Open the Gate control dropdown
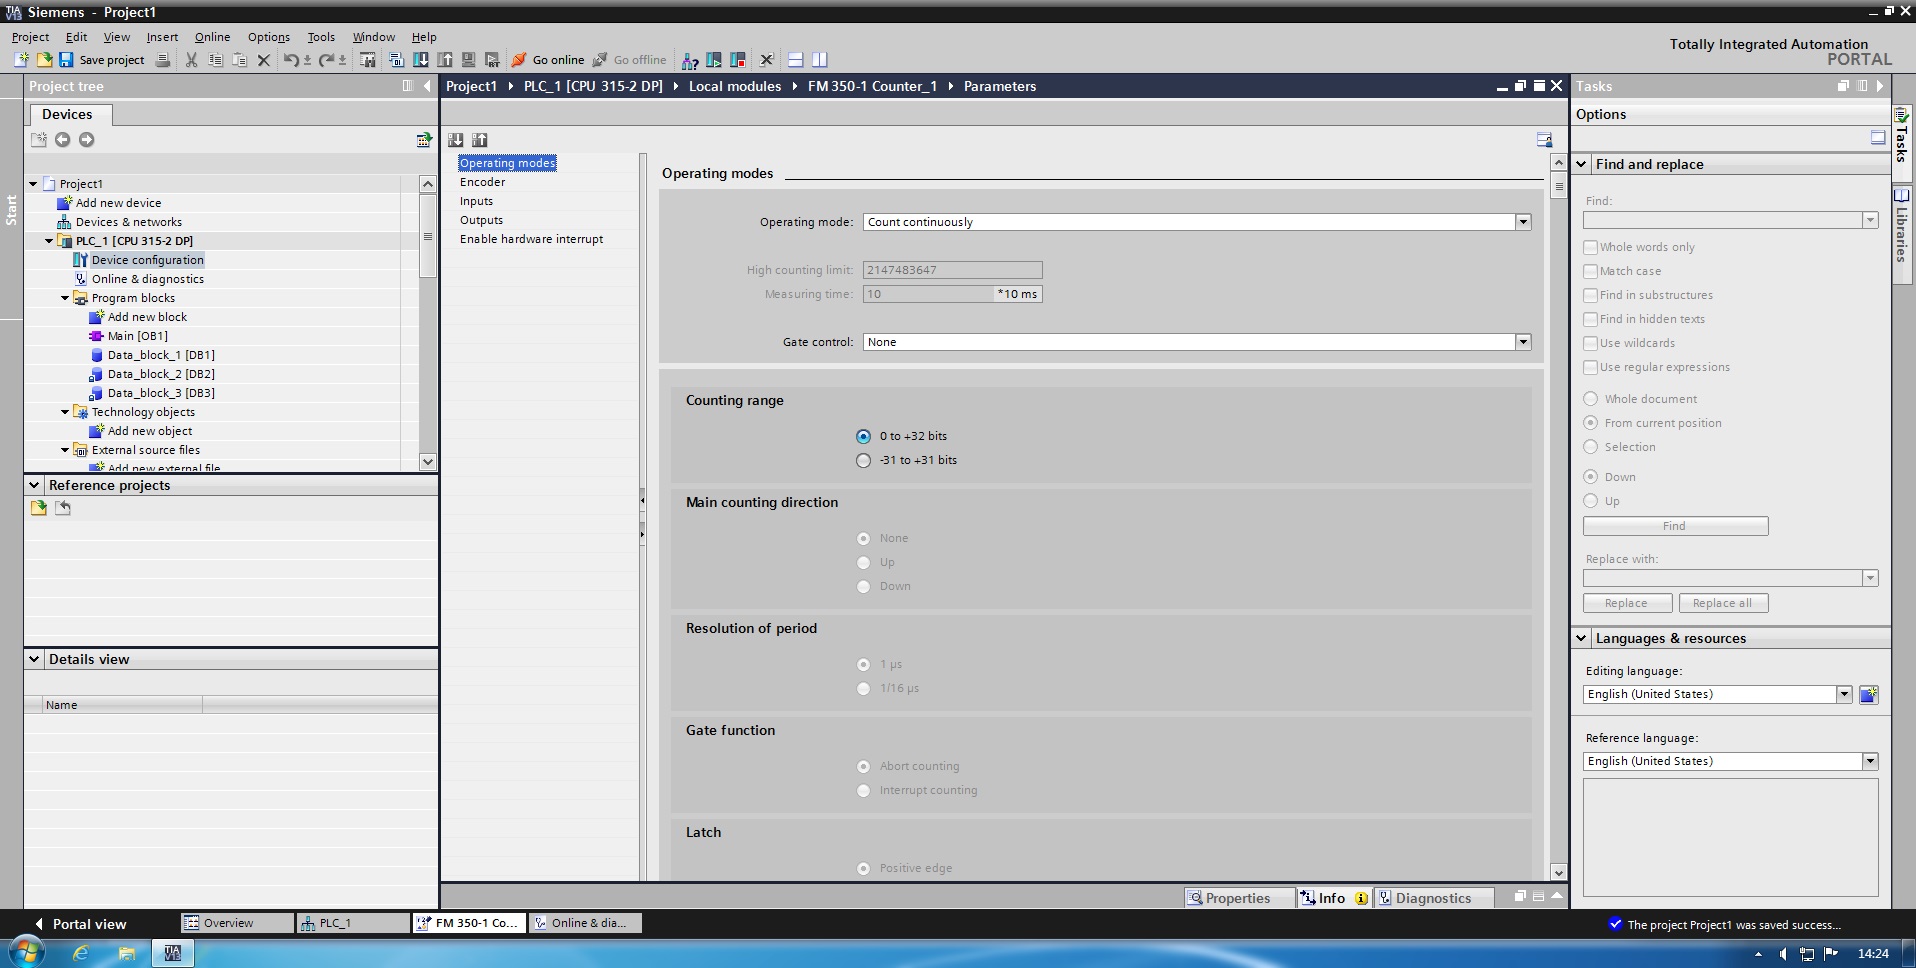This screenshot has height=968, width=1916. (1523, 342)
